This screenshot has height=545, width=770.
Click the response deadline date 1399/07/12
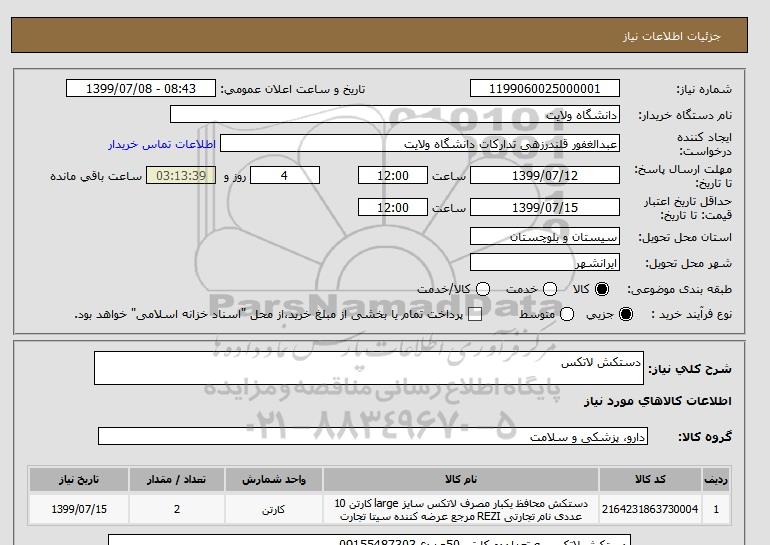click(x=545, y=175)
